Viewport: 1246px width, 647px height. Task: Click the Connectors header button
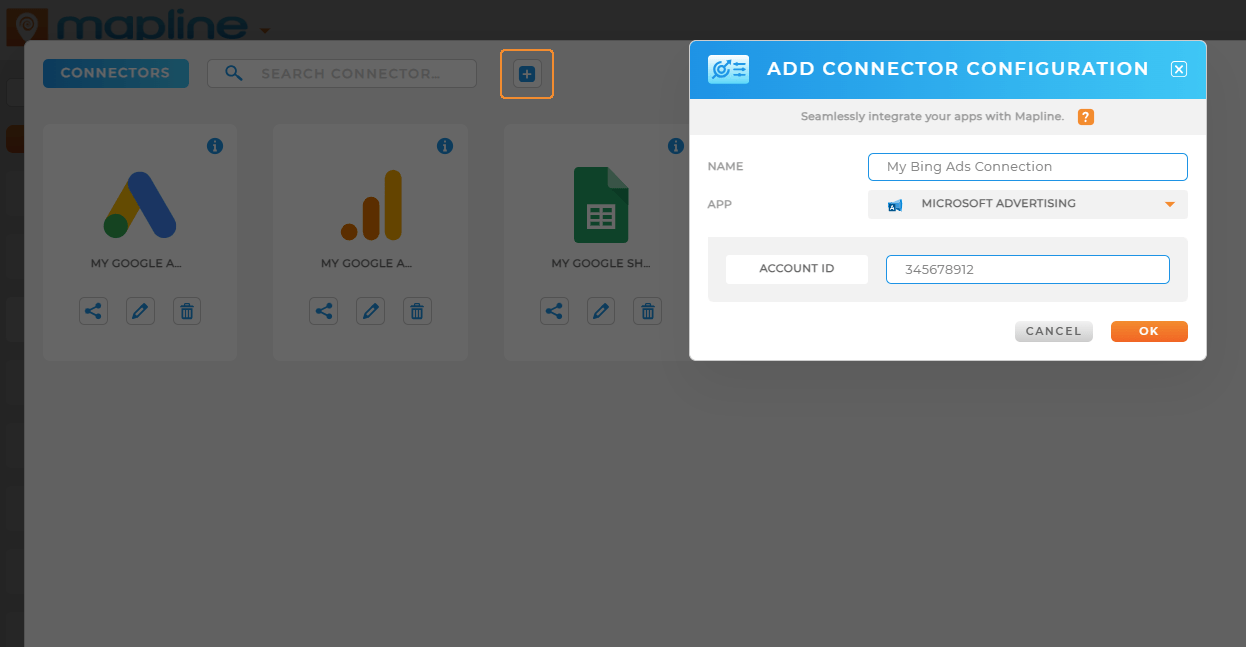(x=115, y=73)
